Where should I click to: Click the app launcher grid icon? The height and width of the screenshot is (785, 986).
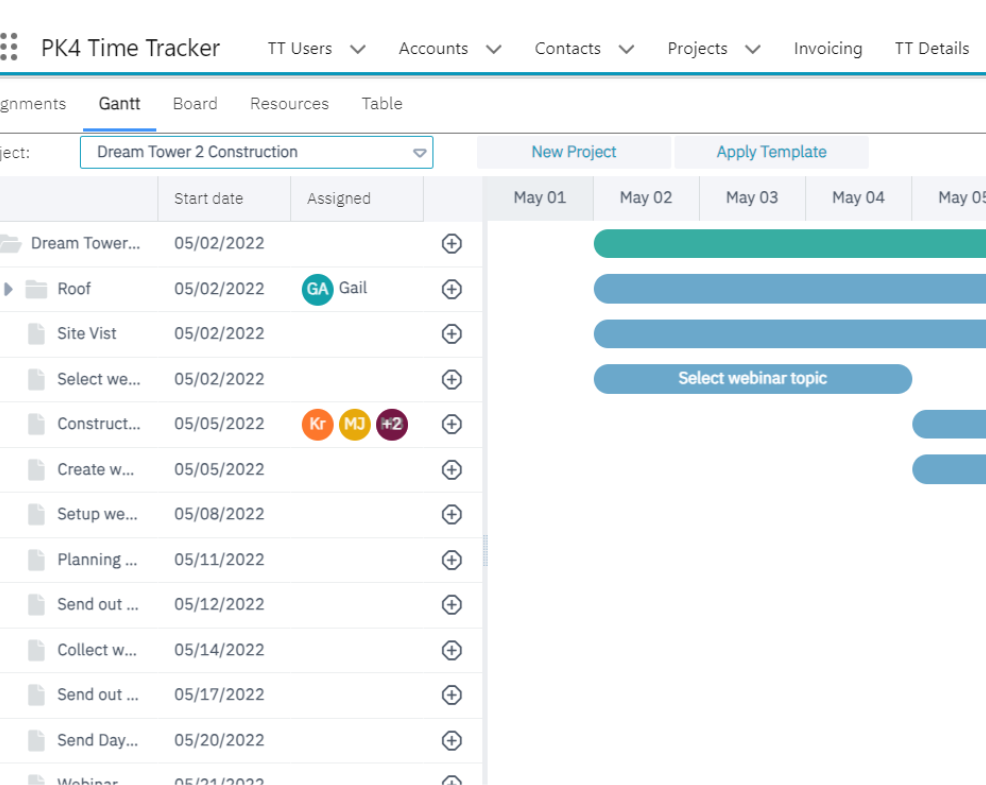(10, 47)
